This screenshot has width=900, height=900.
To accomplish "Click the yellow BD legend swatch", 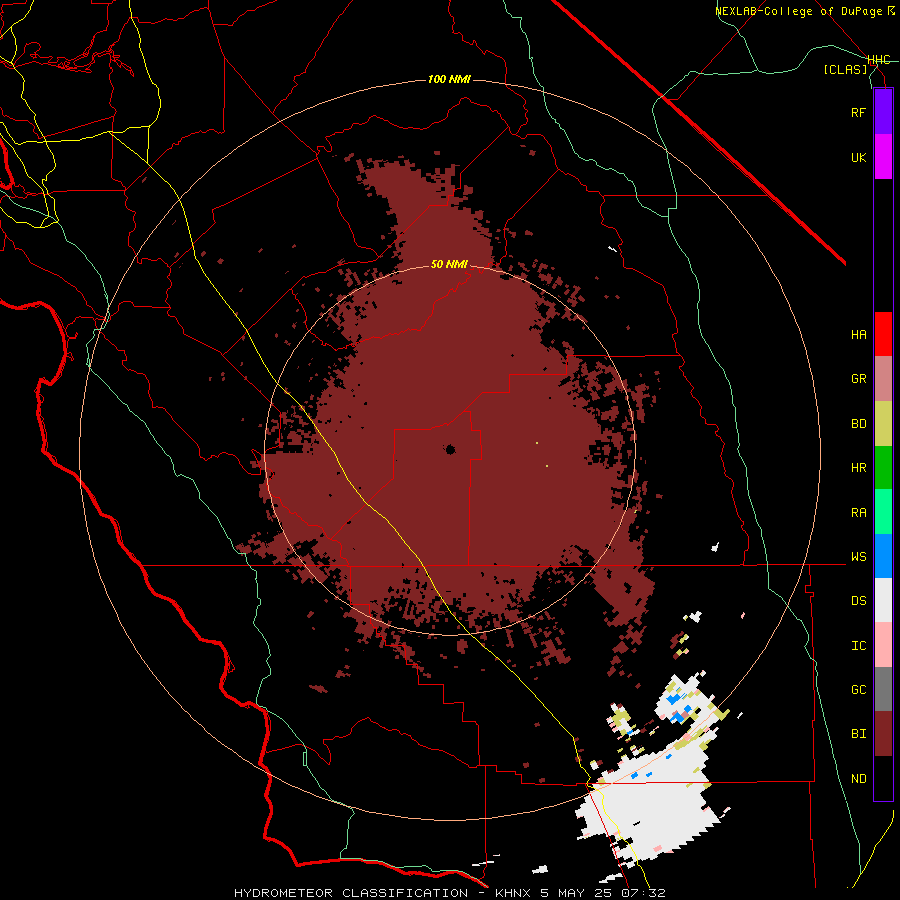I will click(x=883, y=424).
